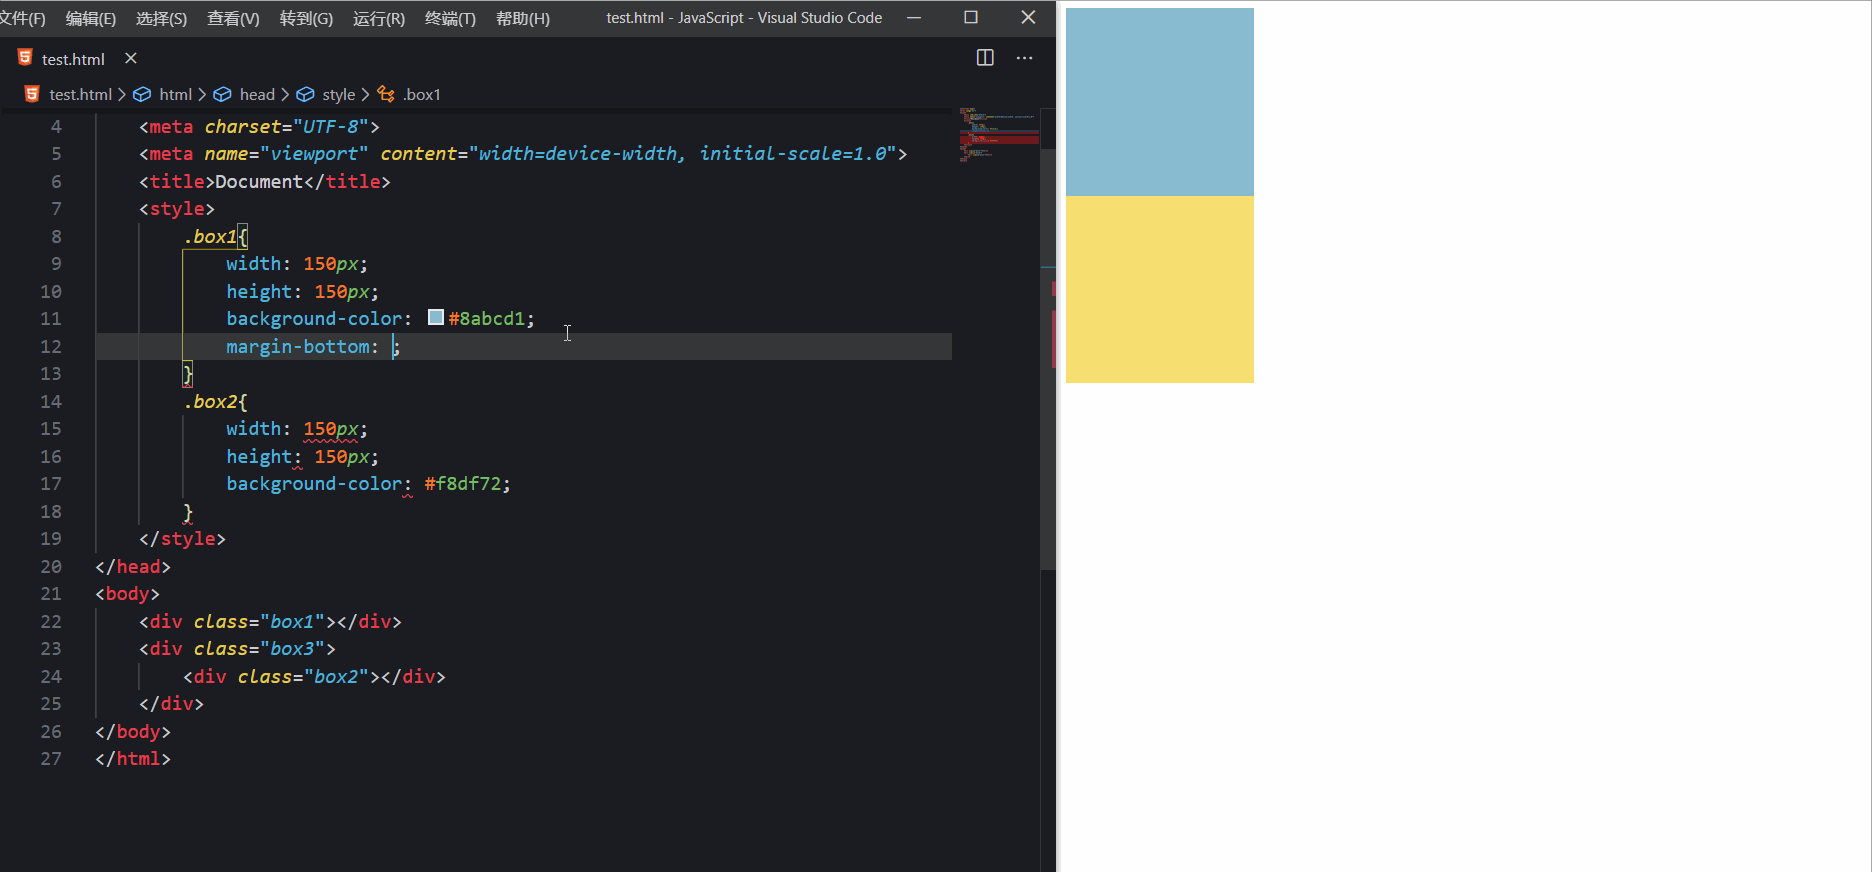Maximize the Visual Studio Code window

click(971, 17)
